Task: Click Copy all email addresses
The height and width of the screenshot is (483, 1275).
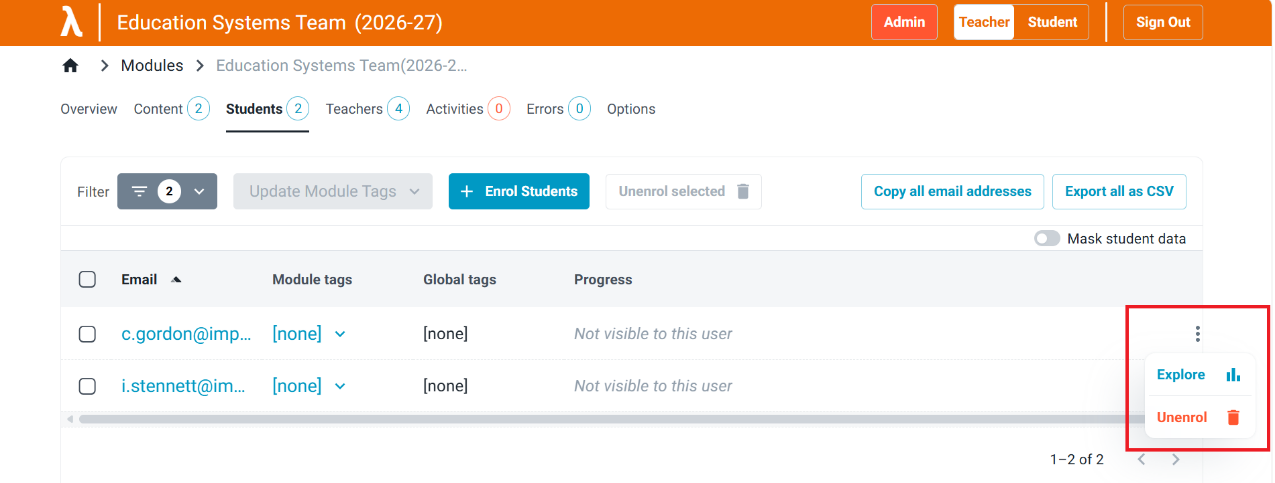Action: coord(952,191)
